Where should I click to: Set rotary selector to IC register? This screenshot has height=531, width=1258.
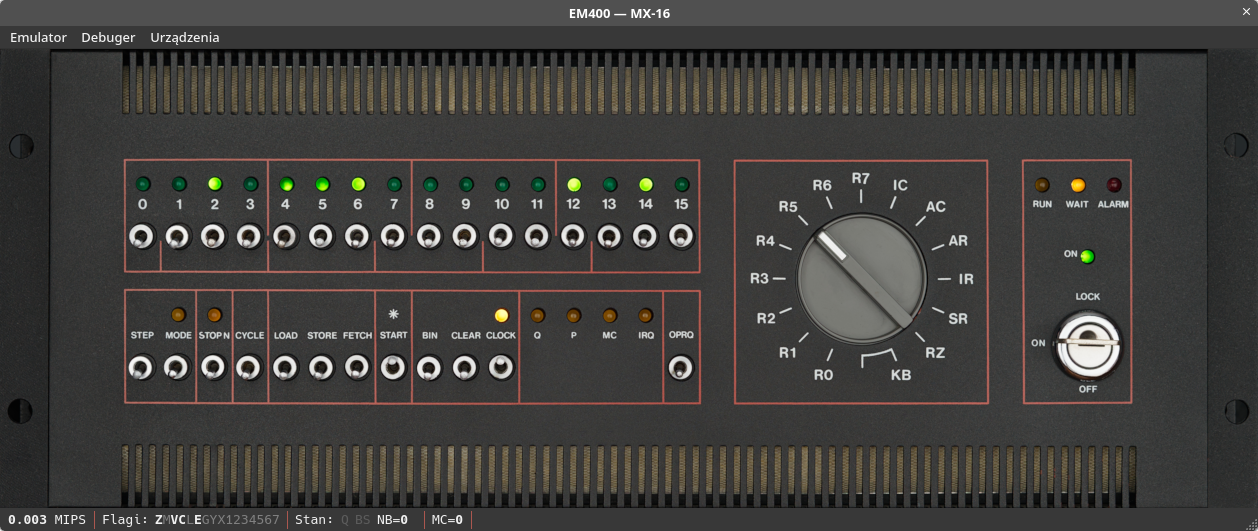(900, 186)
